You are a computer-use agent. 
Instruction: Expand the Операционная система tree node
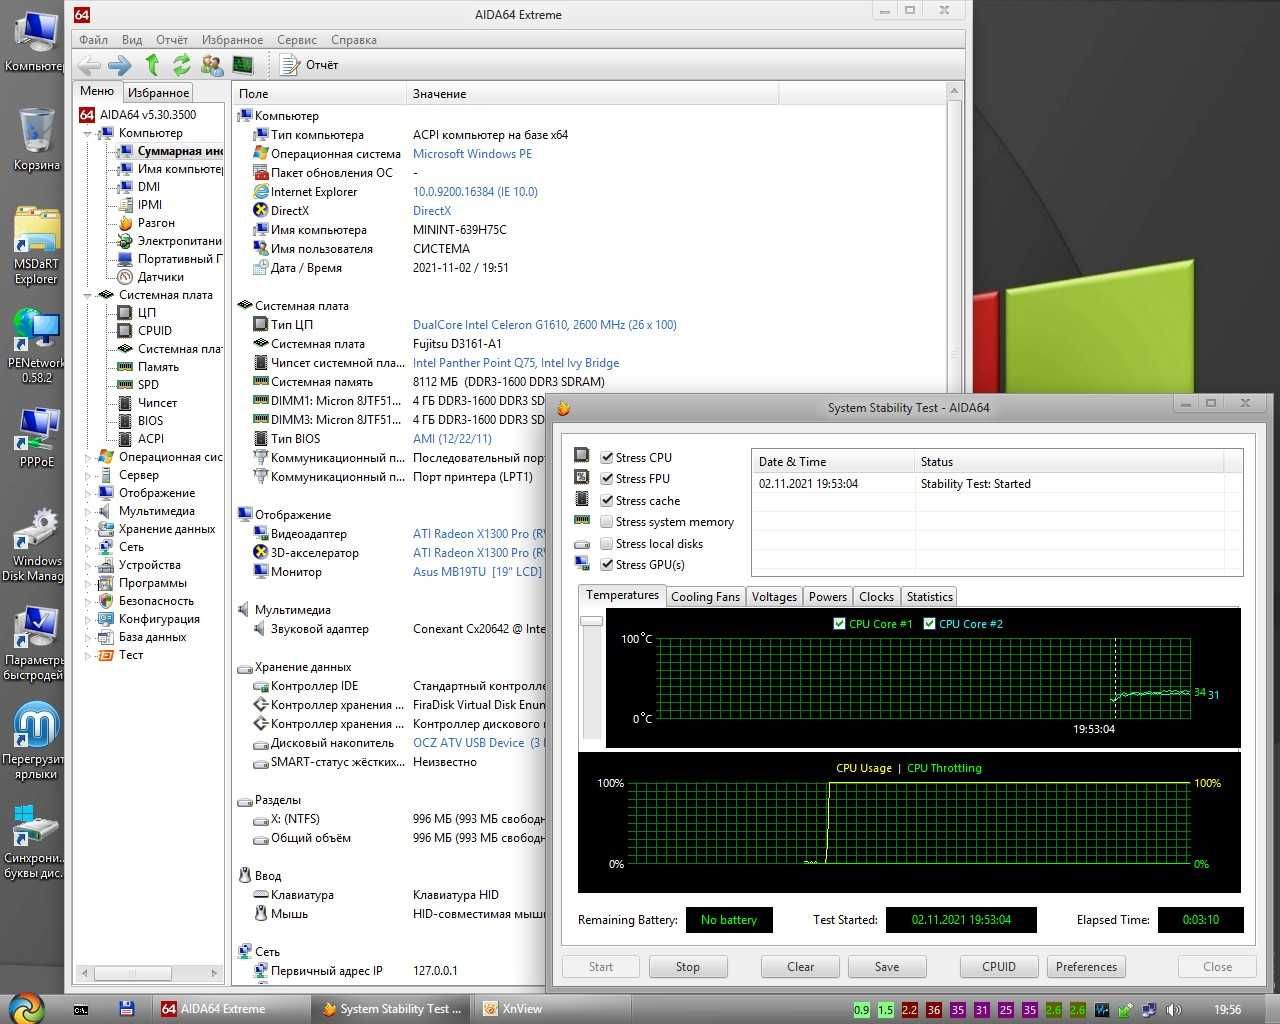(87, 457)
